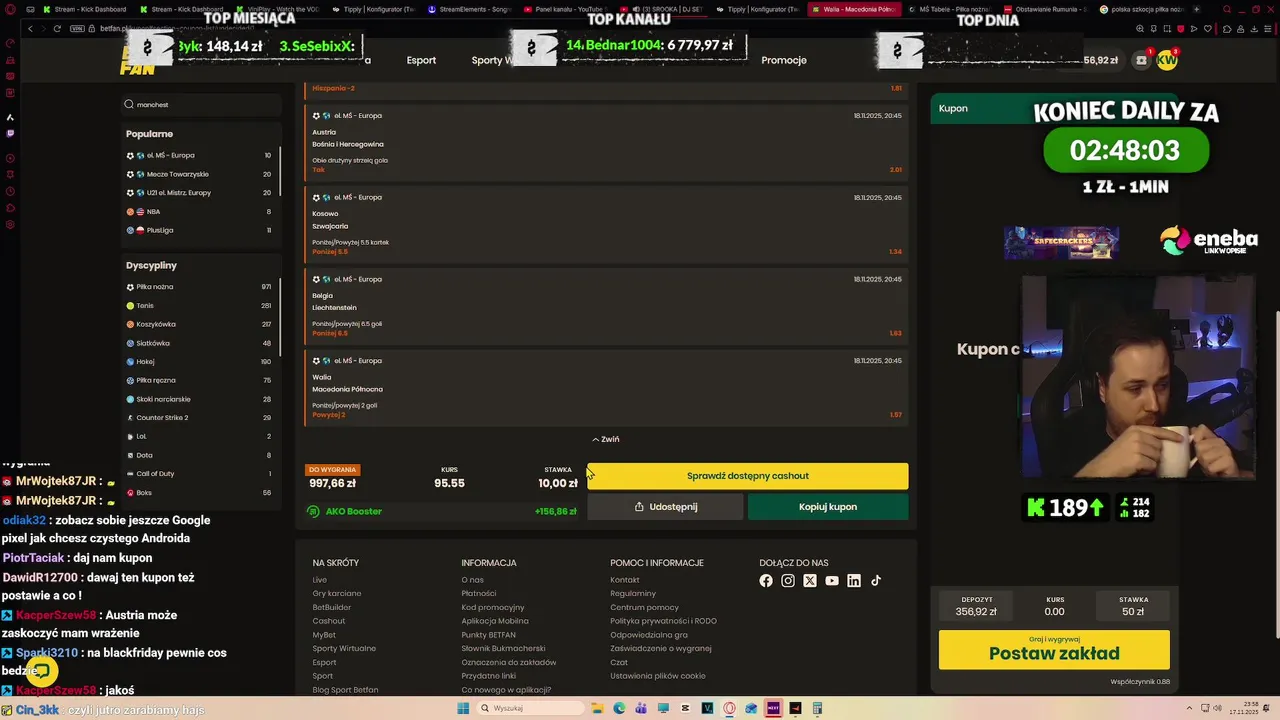Viewport: 1280px width, 720px height.
Task: Open Siatkówka discipline
Action: 198,343
